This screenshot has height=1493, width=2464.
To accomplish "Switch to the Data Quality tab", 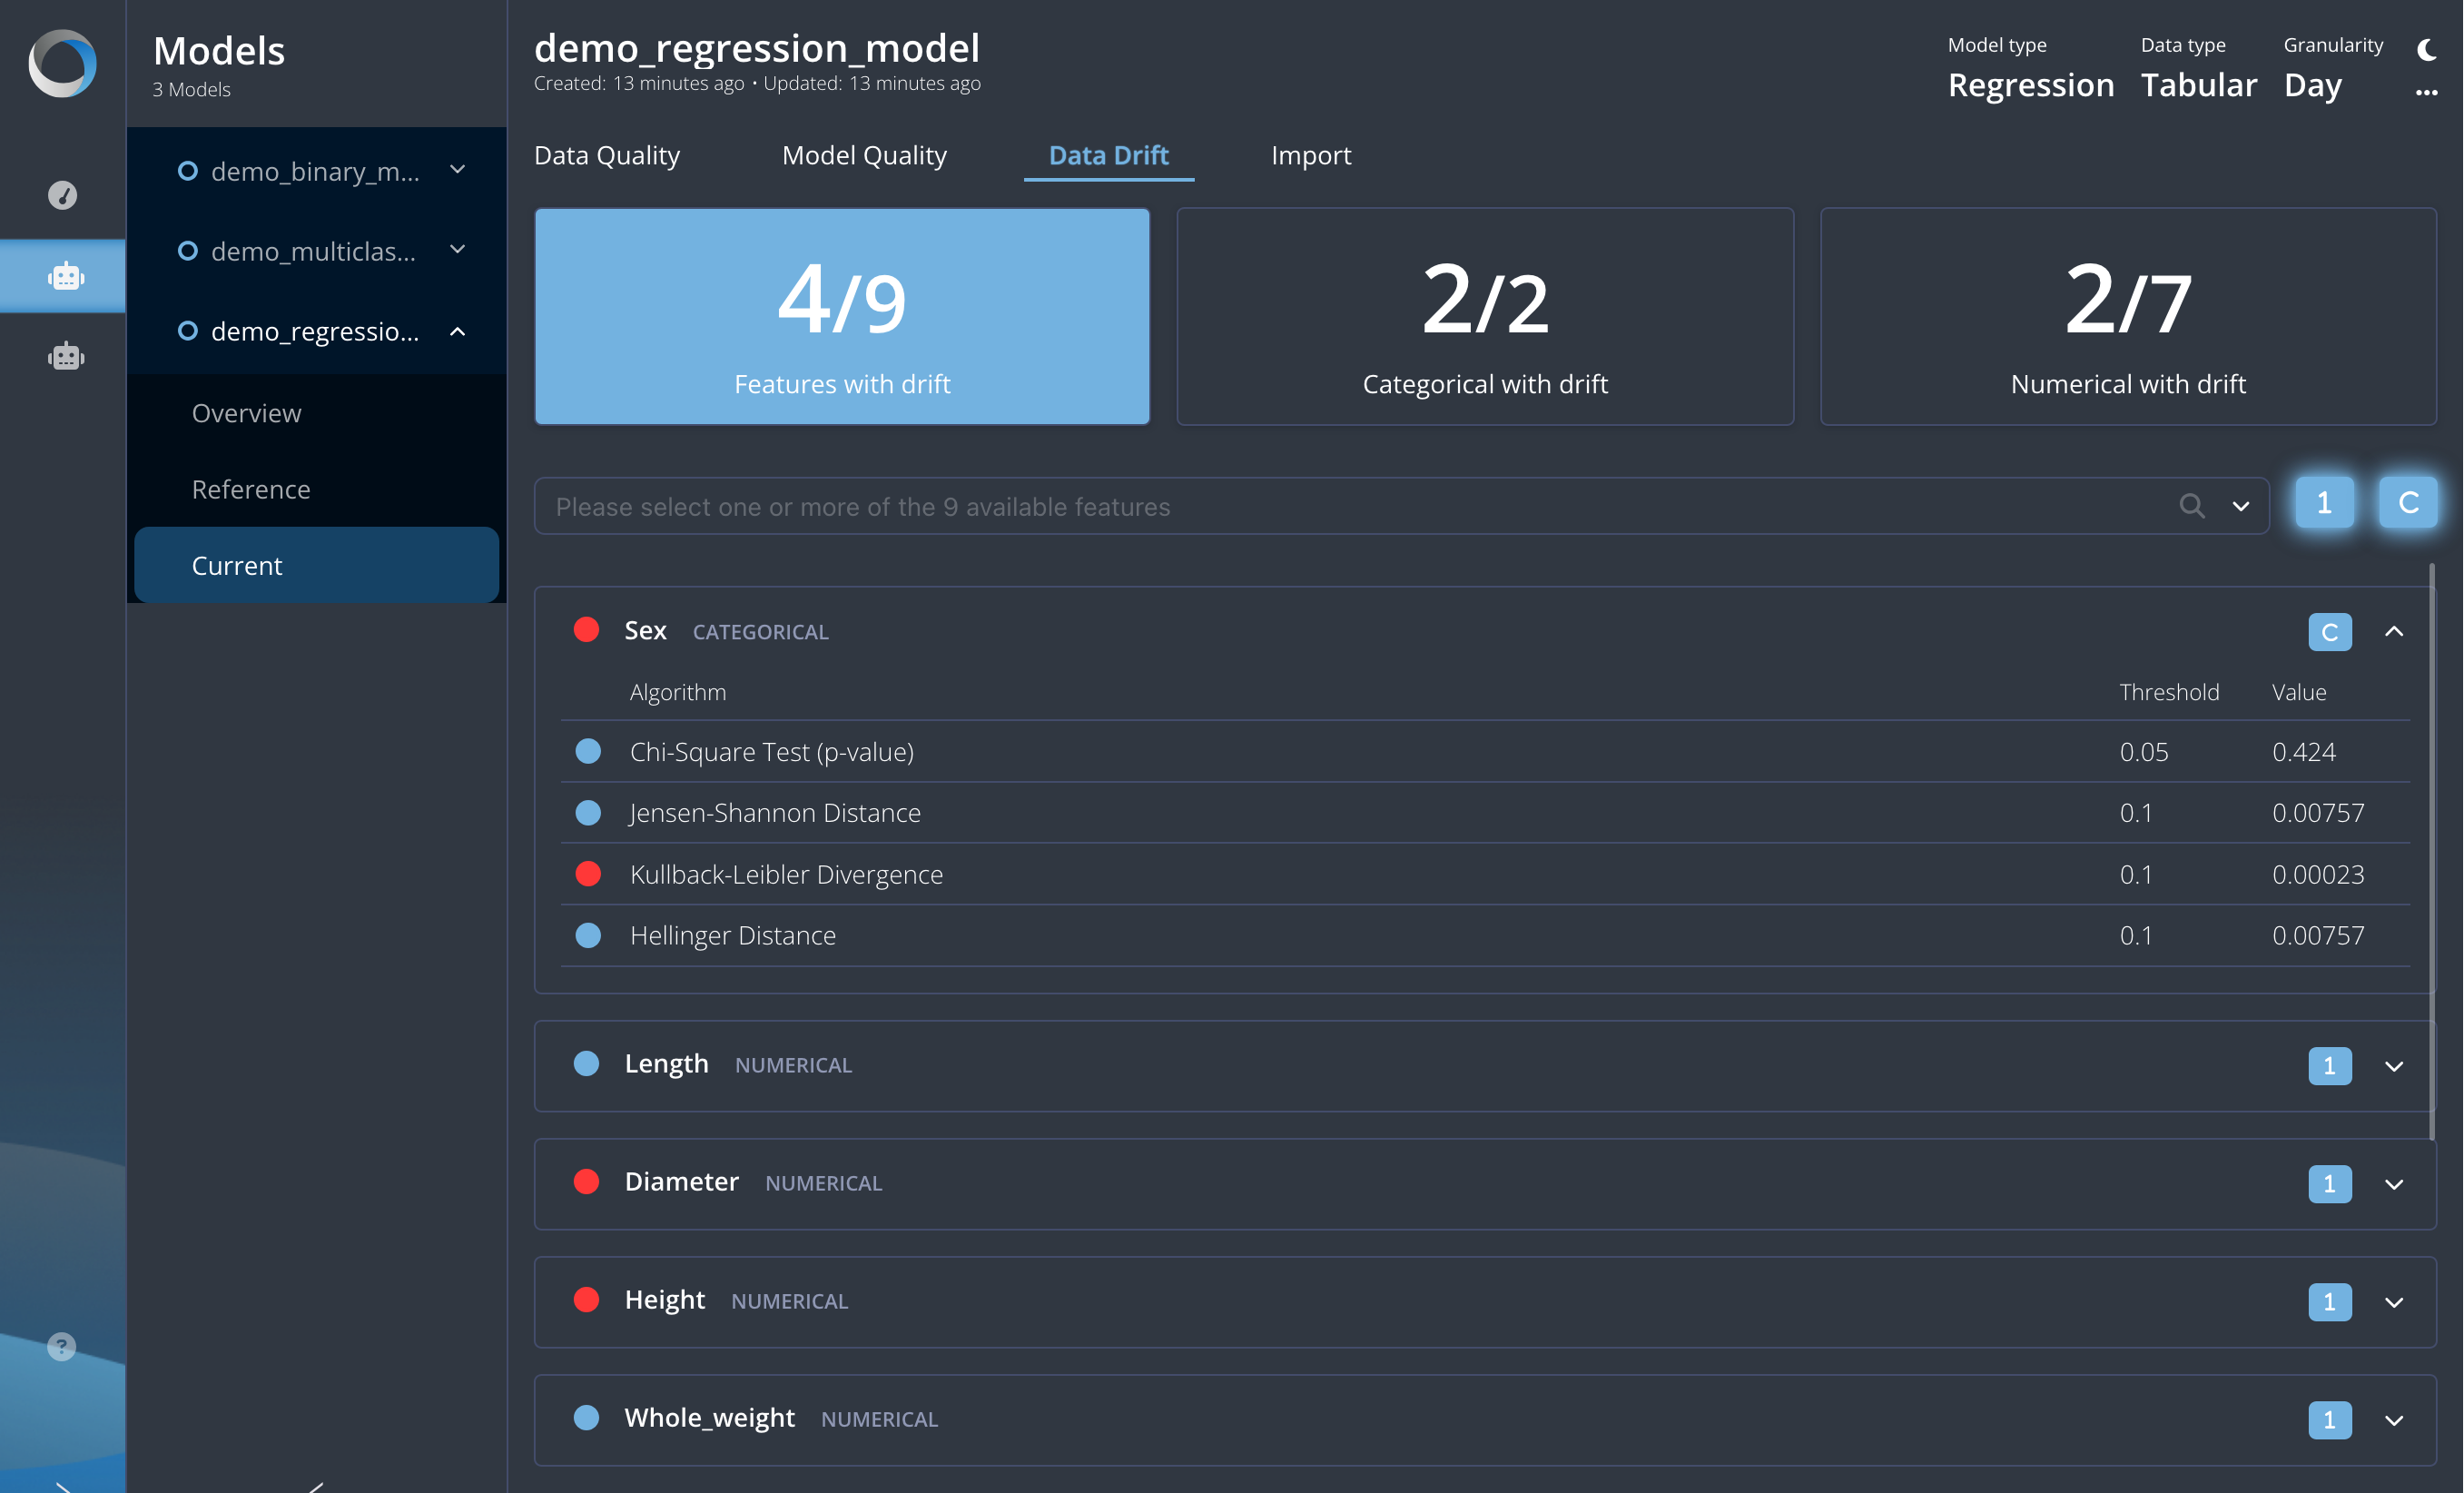I will coord(607,155).
